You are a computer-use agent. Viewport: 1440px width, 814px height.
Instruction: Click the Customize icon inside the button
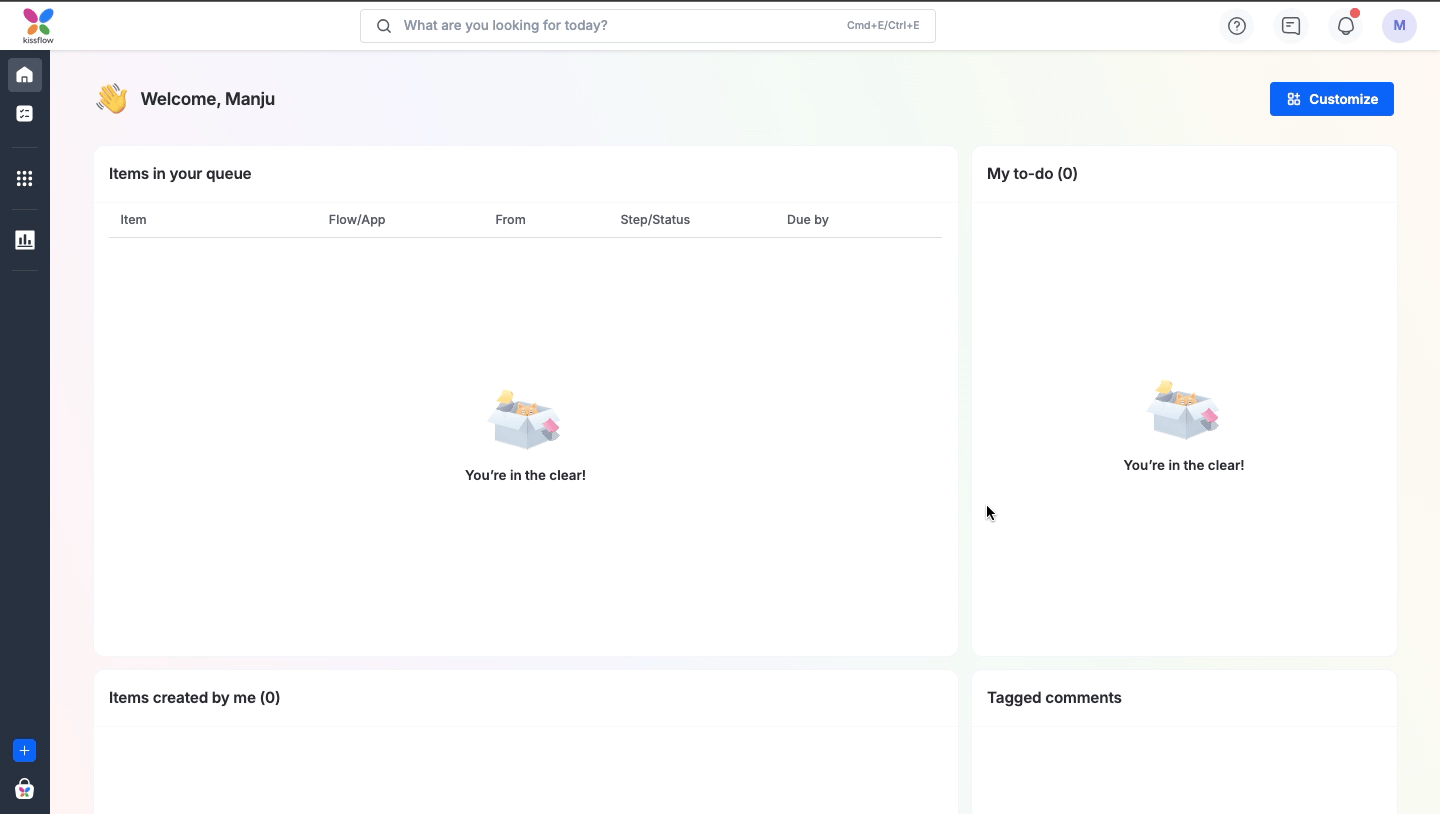pyautogui.click(x=1293, y=99)
